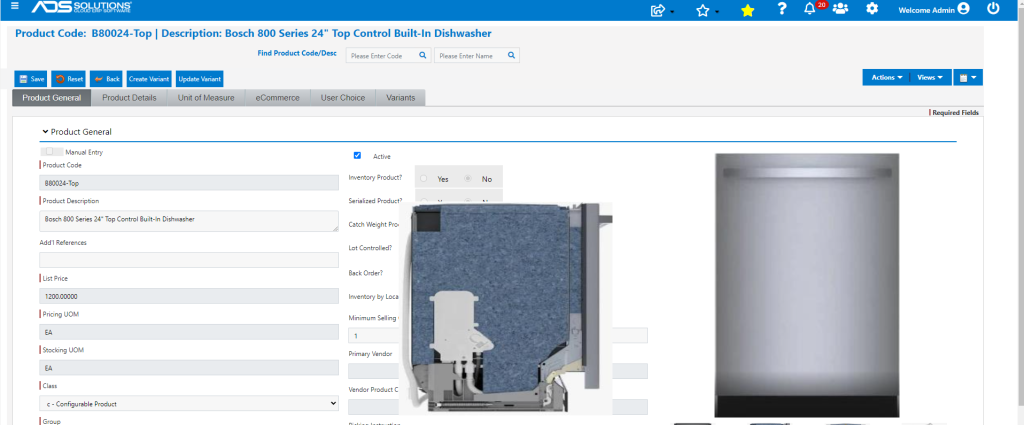The width and height of the screenshot is (1024, 425).
Task: Click the Please Enter Name field
Action: click(x=477, y=55)
